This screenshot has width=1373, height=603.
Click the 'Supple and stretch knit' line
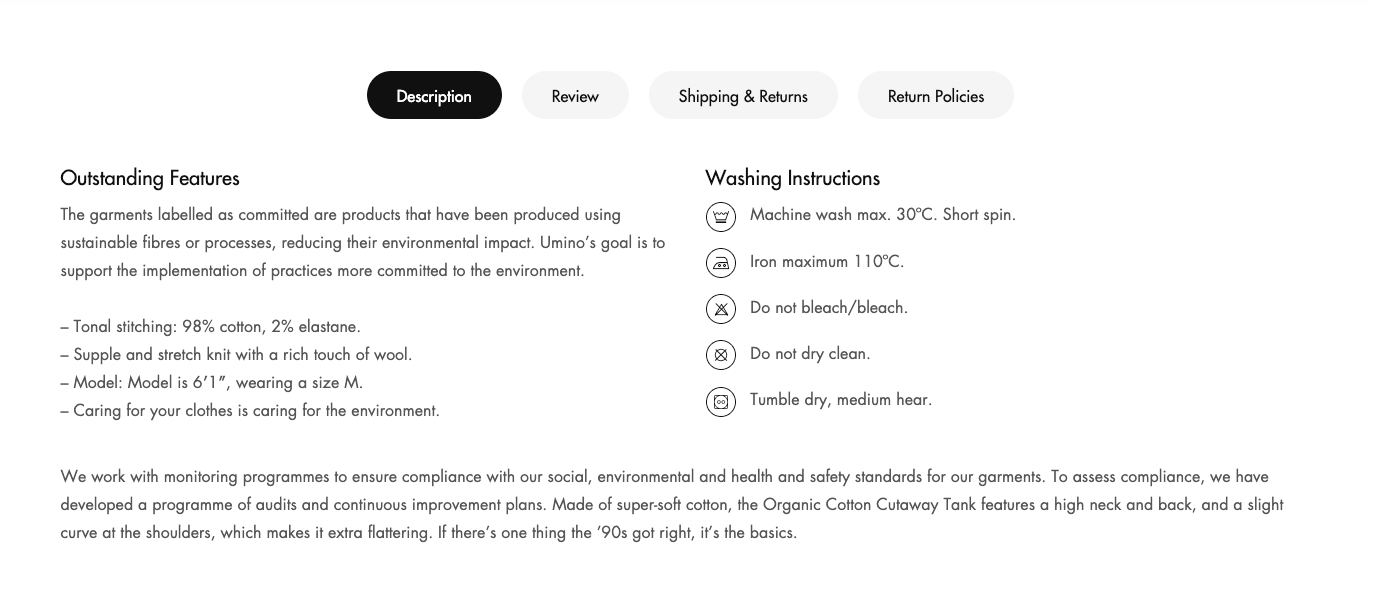tap(236, 355)
